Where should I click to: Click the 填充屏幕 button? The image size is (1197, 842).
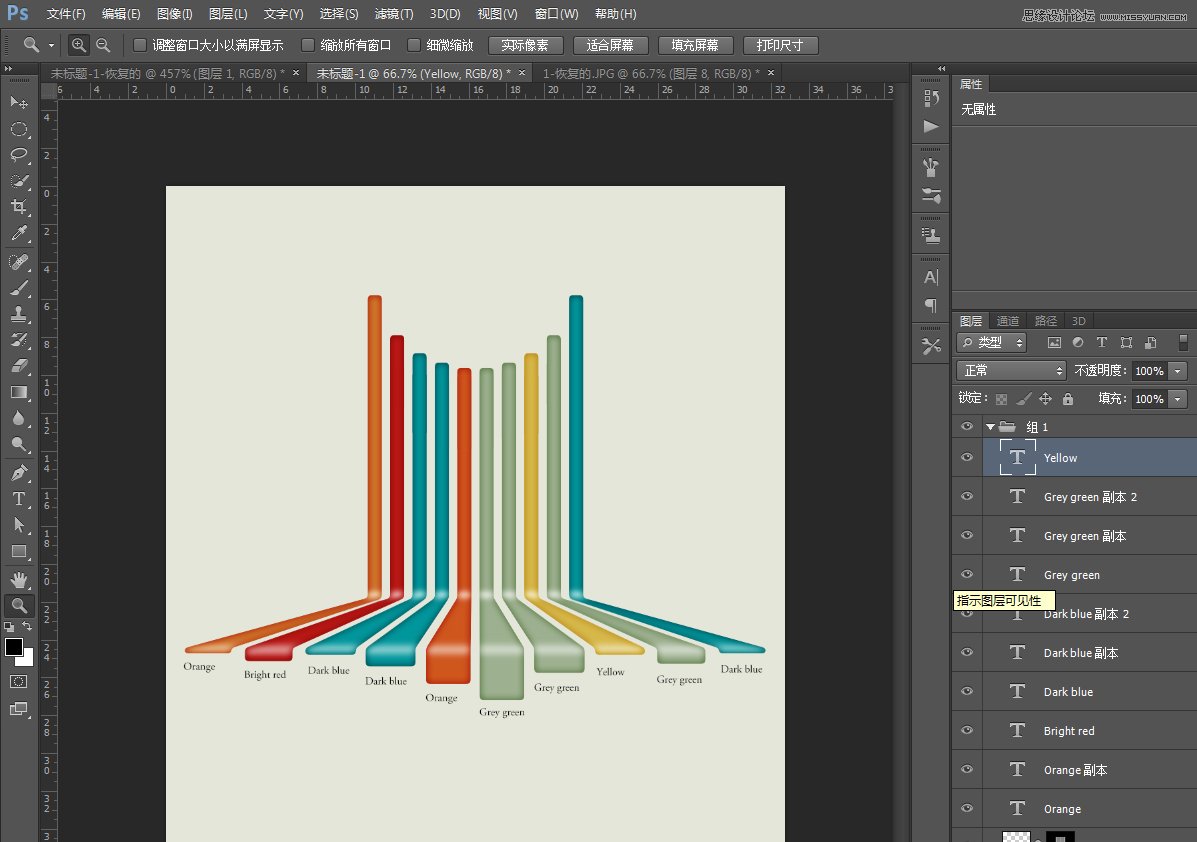695,45
